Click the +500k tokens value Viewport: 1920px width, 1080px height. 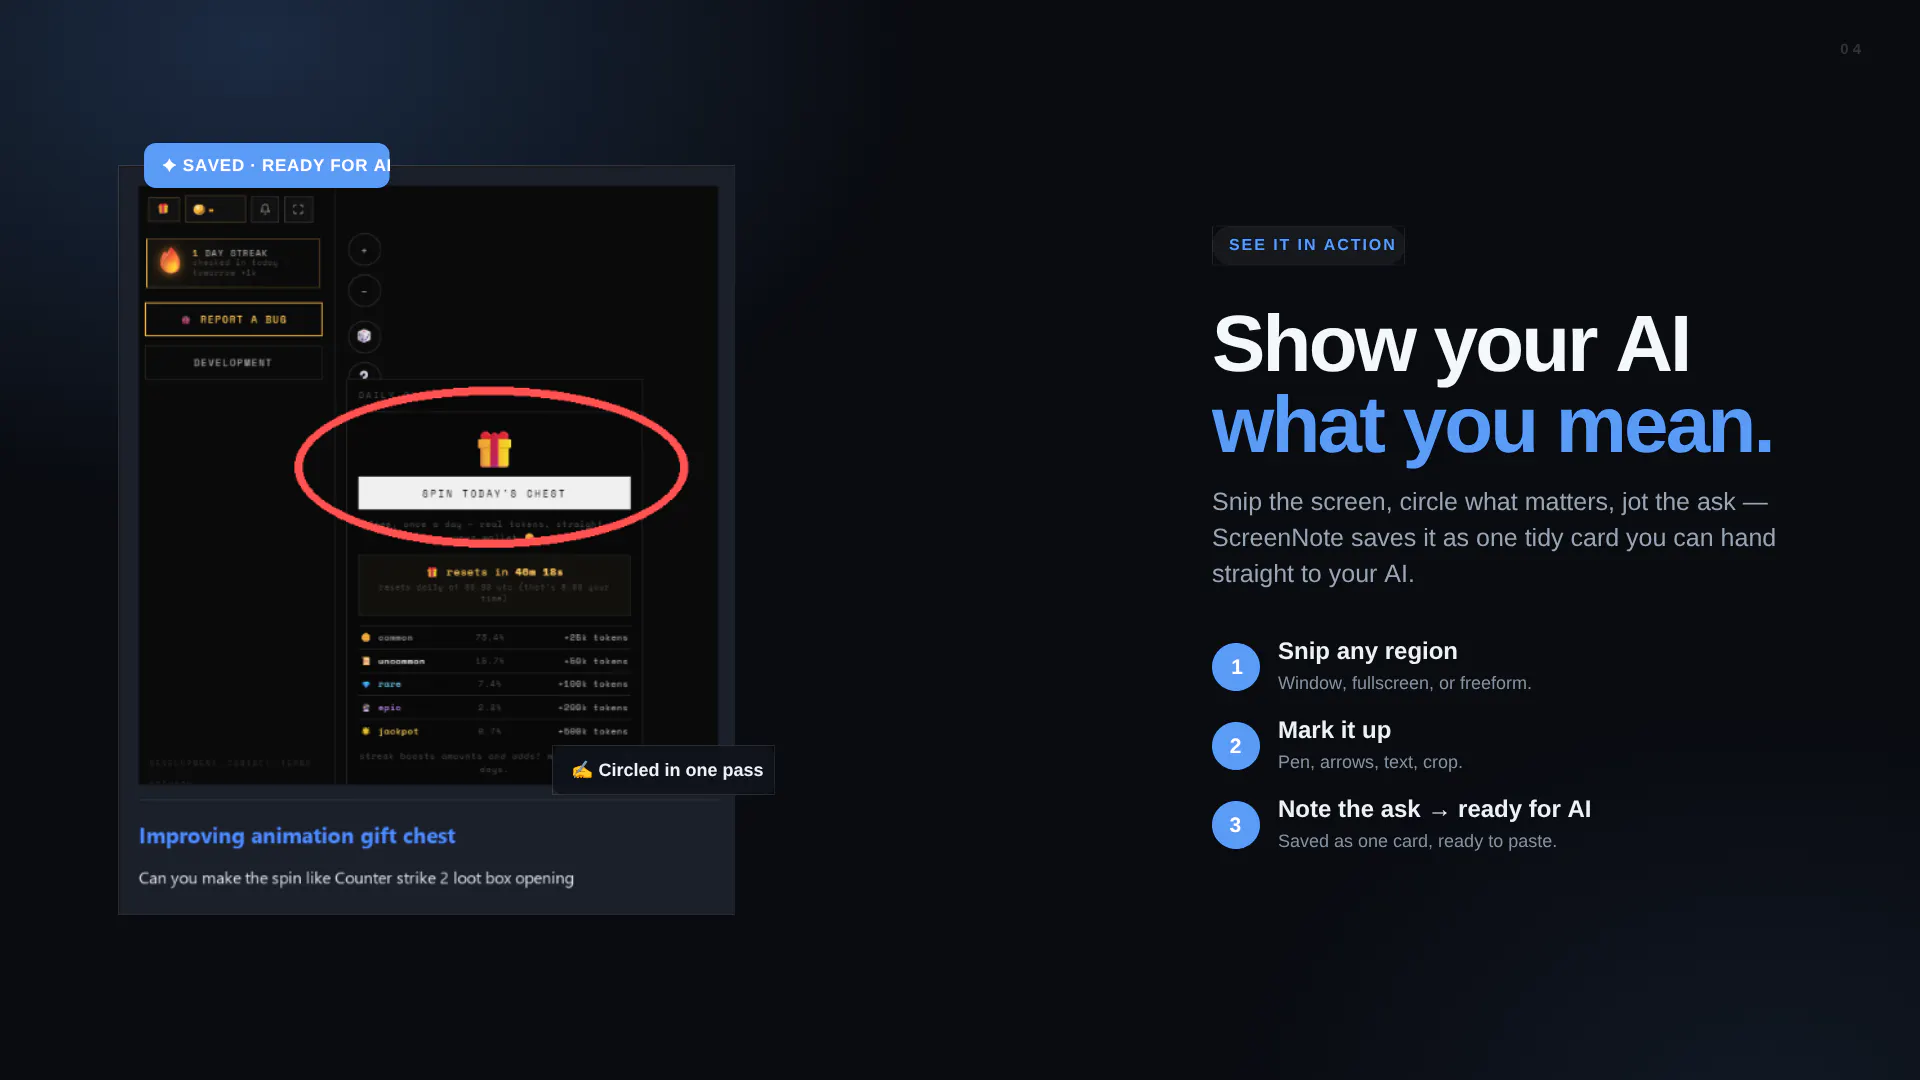click(x=593, y=731)
